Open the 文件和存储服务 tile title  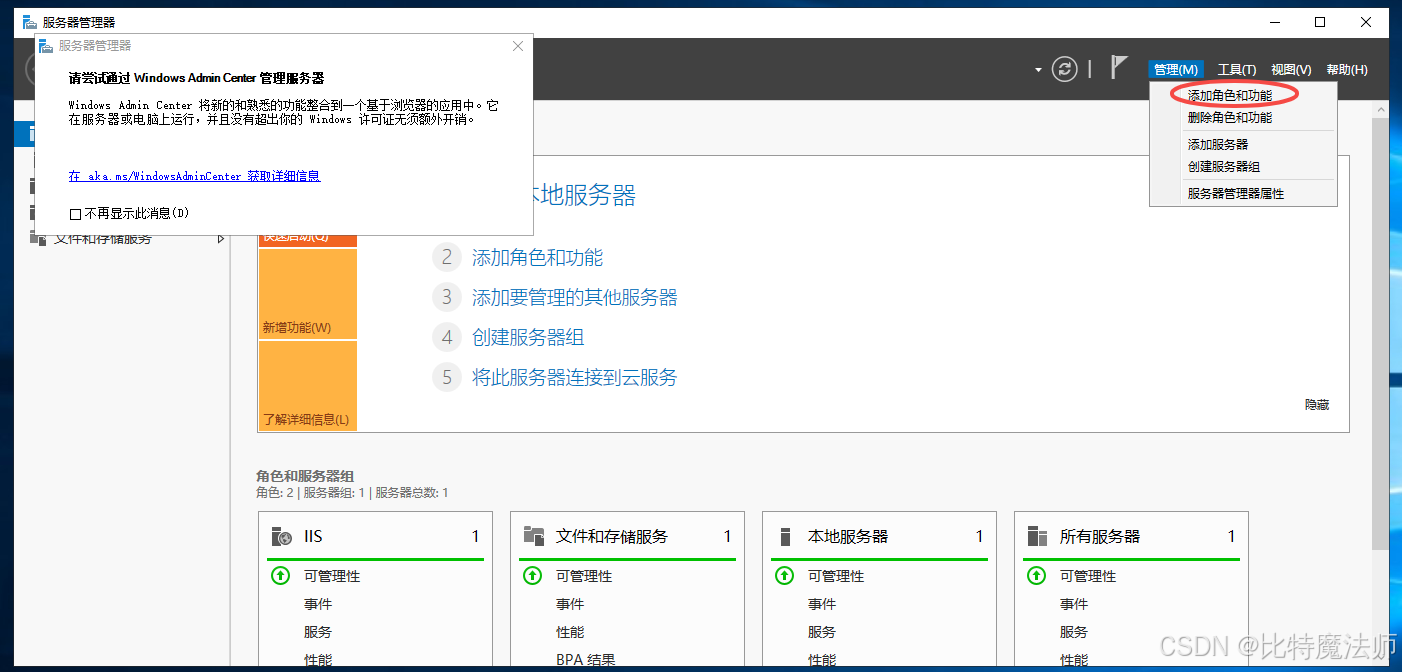point(612,537)
